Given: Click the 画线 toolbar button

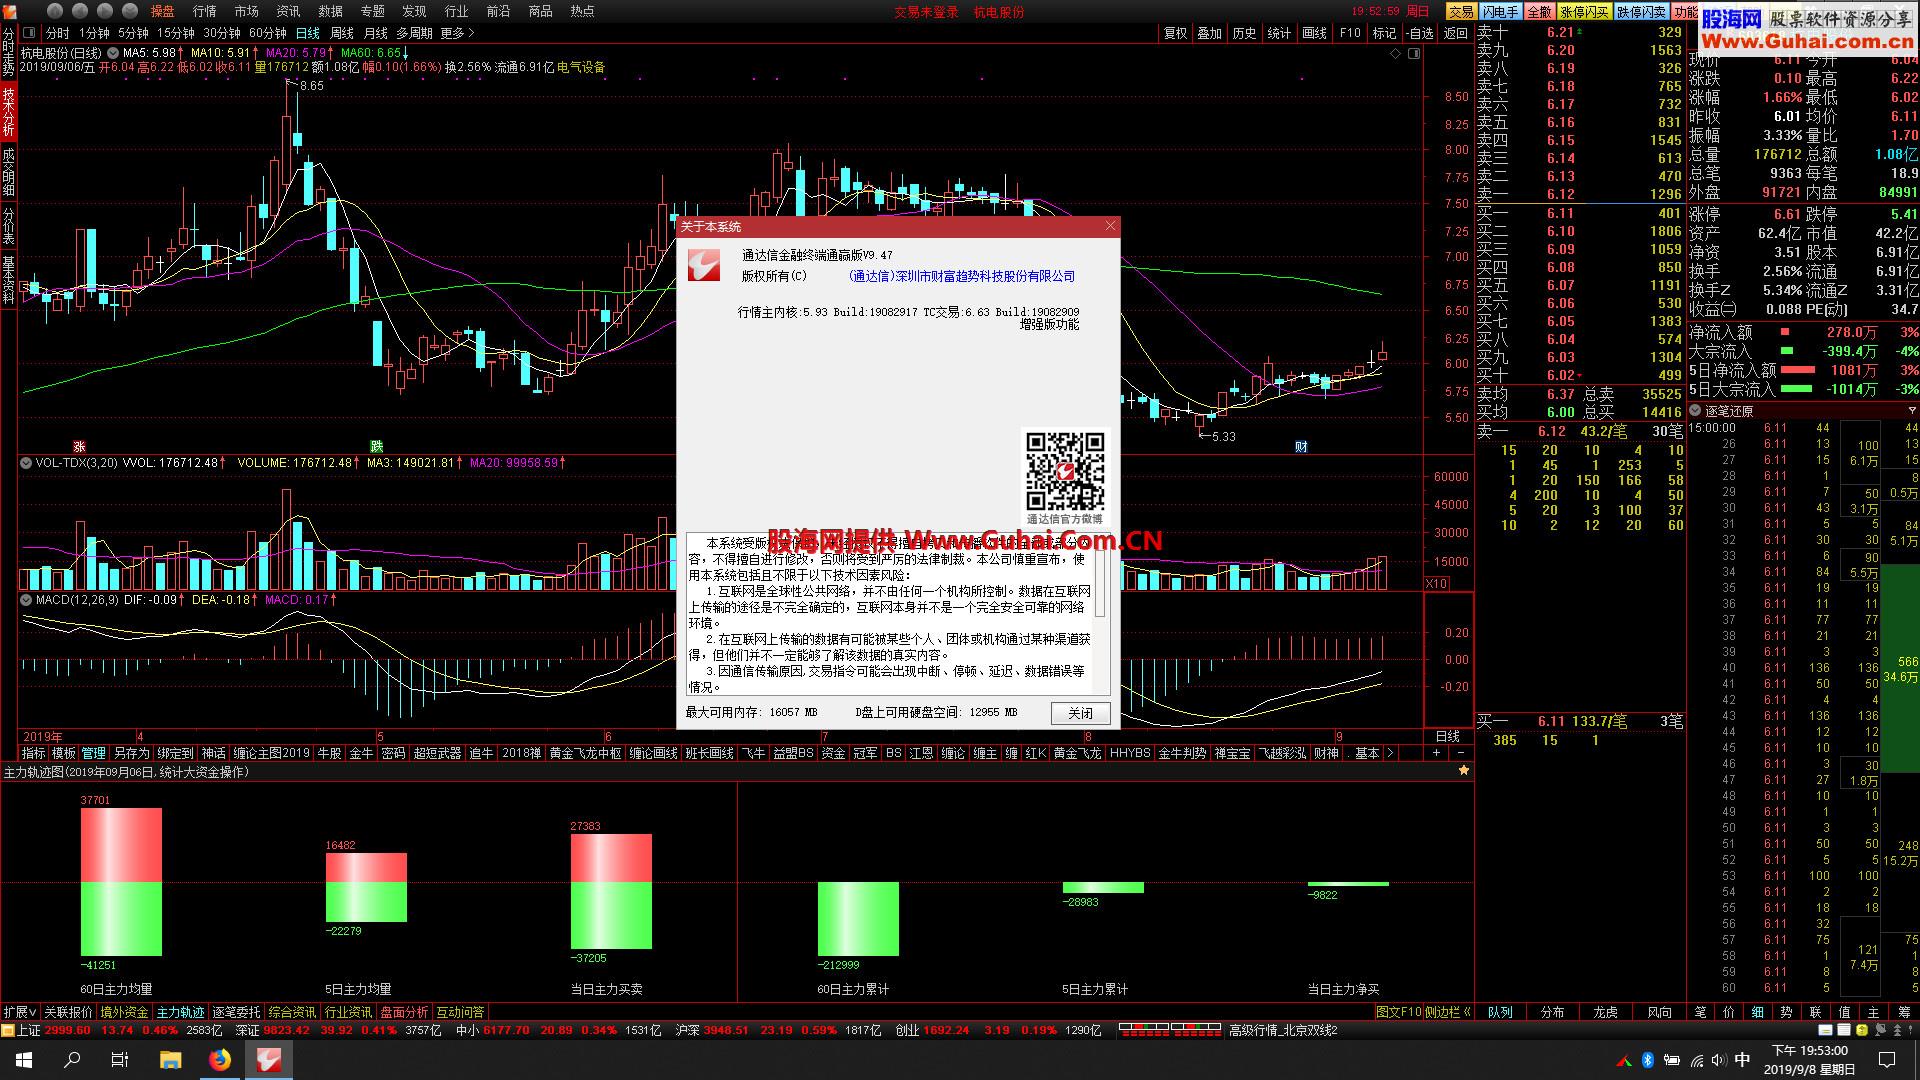Looking at the screenshot, I should click(1315, 33).
